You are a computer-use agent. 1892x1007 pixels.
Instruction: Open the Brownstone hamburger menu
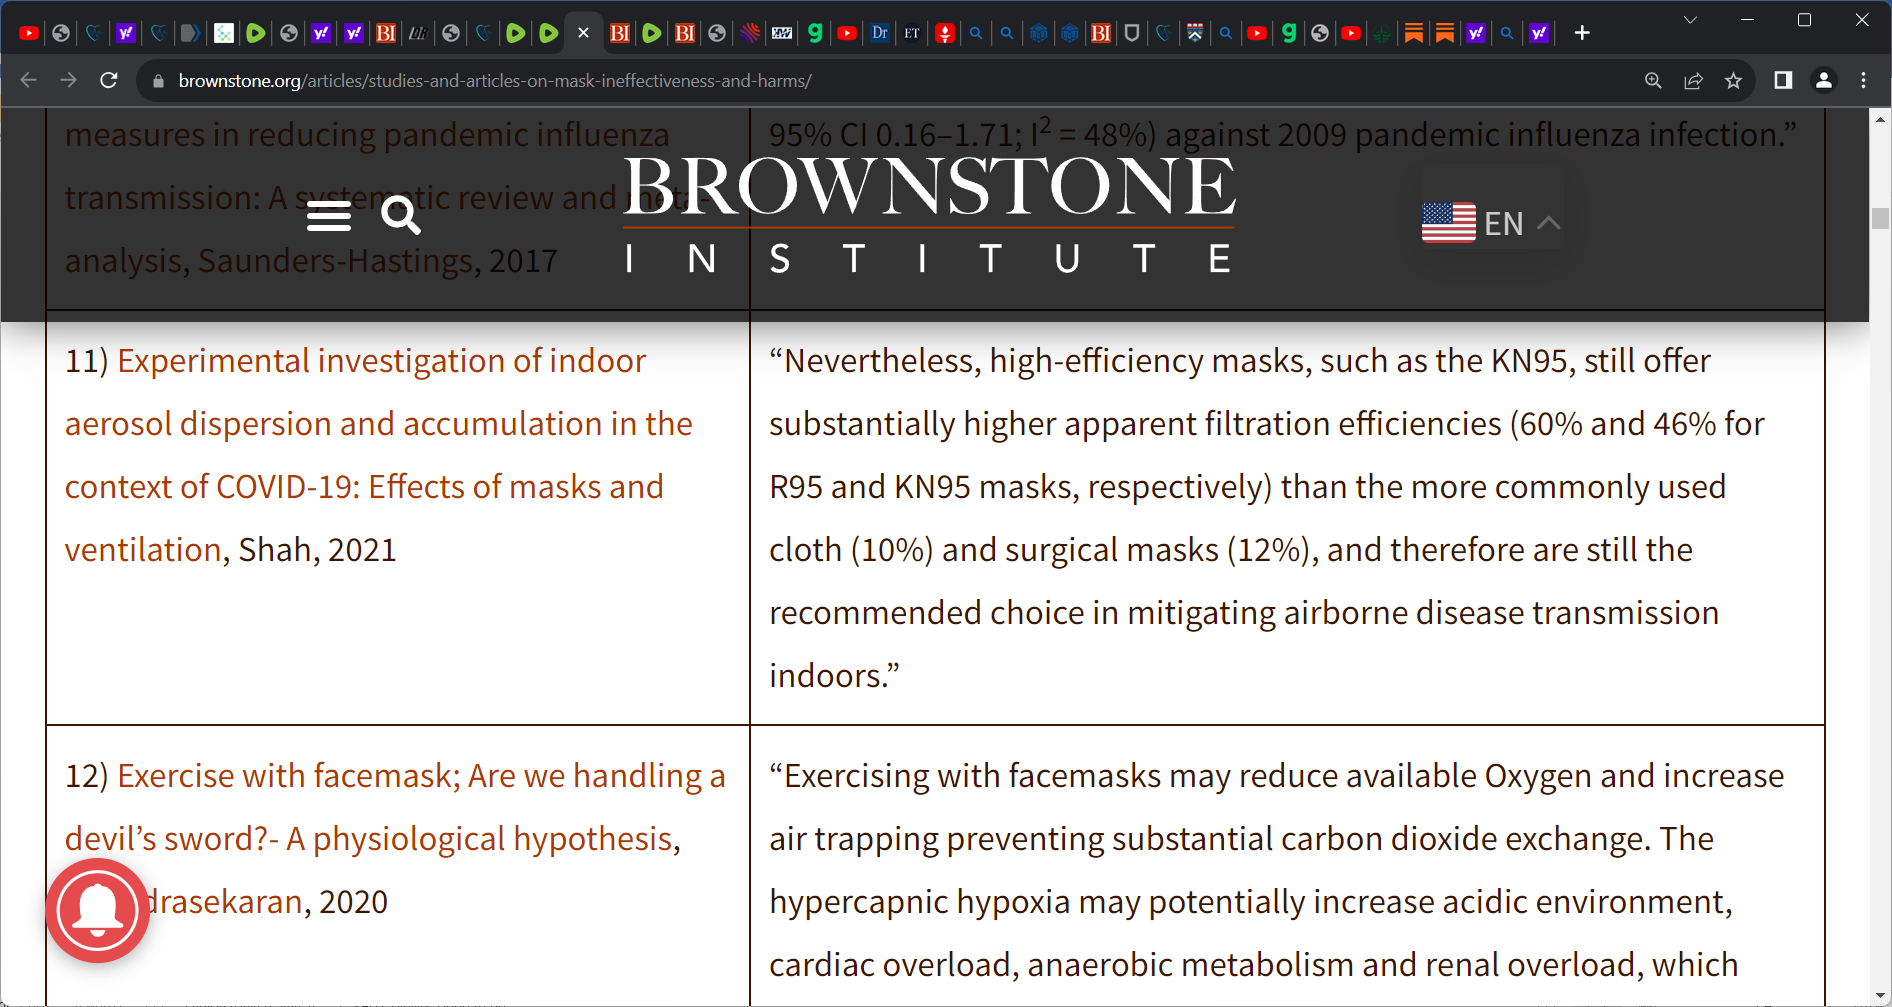[x=329, y=216]
